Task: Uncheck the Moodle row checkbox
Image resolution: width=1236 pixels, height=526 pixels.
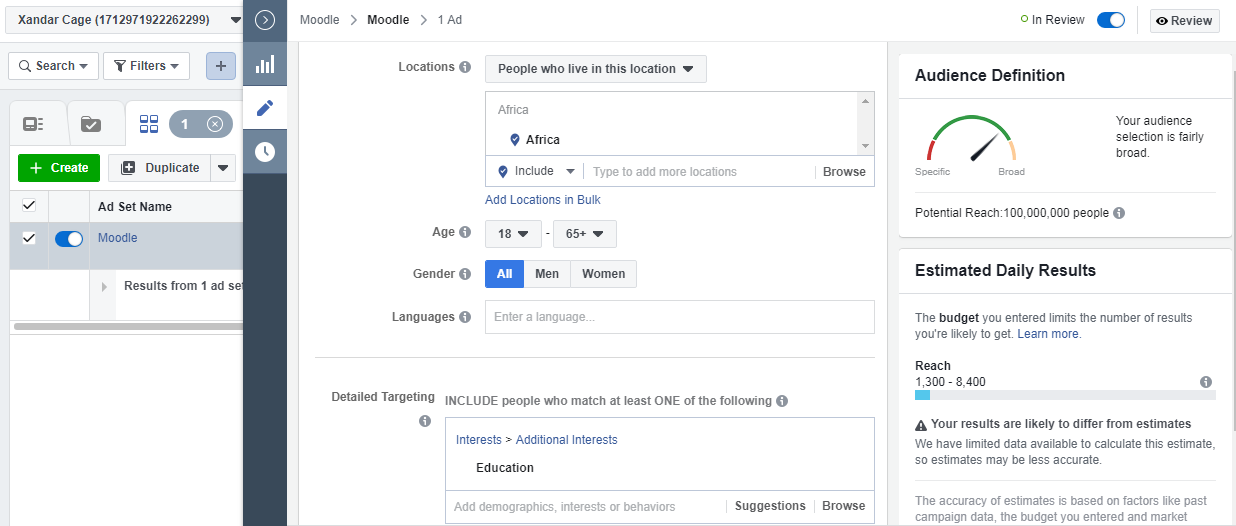Action: click(x=29, y=238)
